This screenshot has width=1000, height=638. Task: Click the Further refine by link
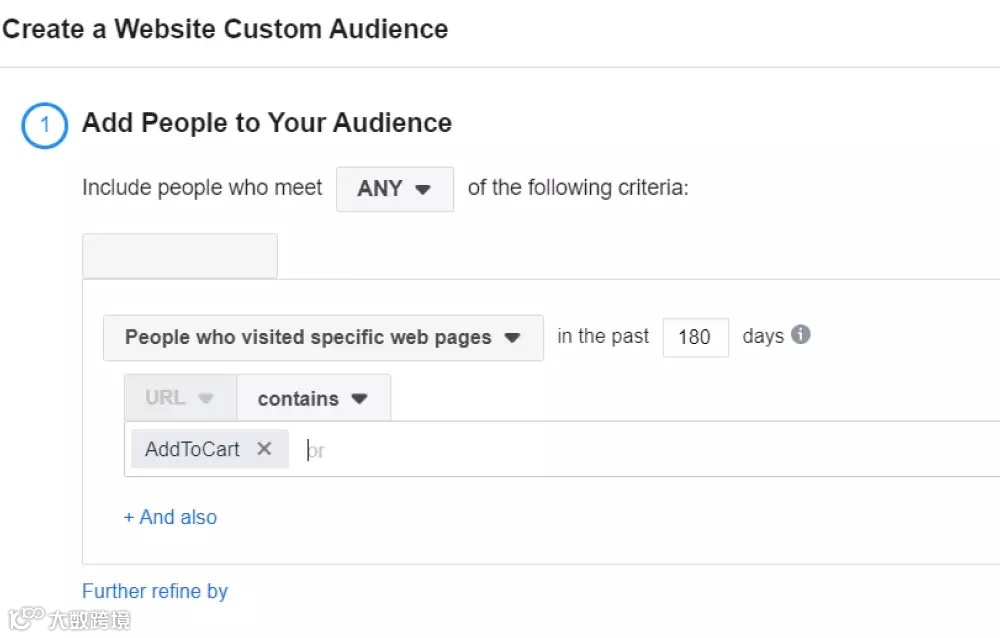tap(155, 591)
